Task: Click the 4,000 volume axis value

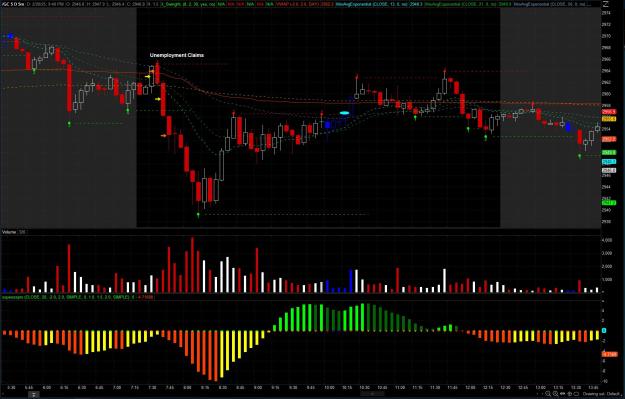Action: tap(607, 240)
